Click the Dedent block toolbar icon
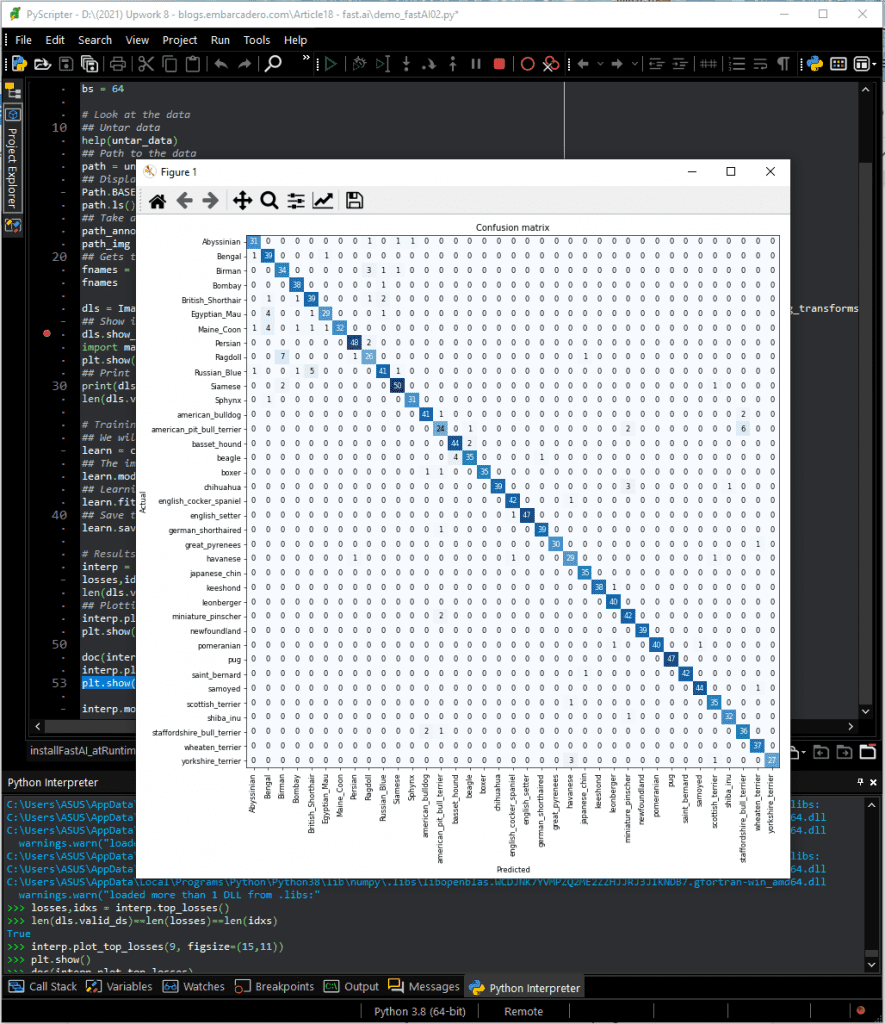The image size is (885, 1024). click(x=656, y=64)
